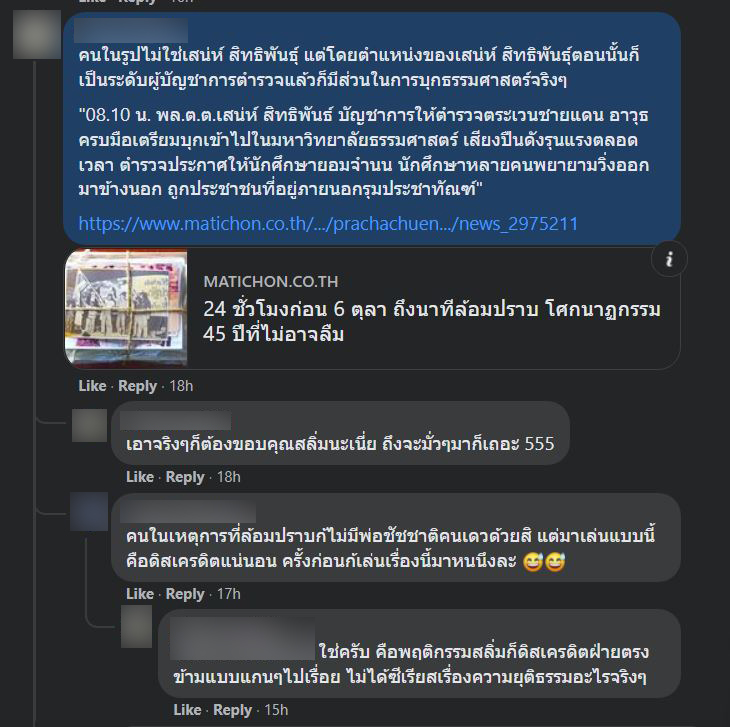Reply to the comment with the Matichon link
Screen dimensions: 730x727
pyautogui.click(x=137, y=386)
